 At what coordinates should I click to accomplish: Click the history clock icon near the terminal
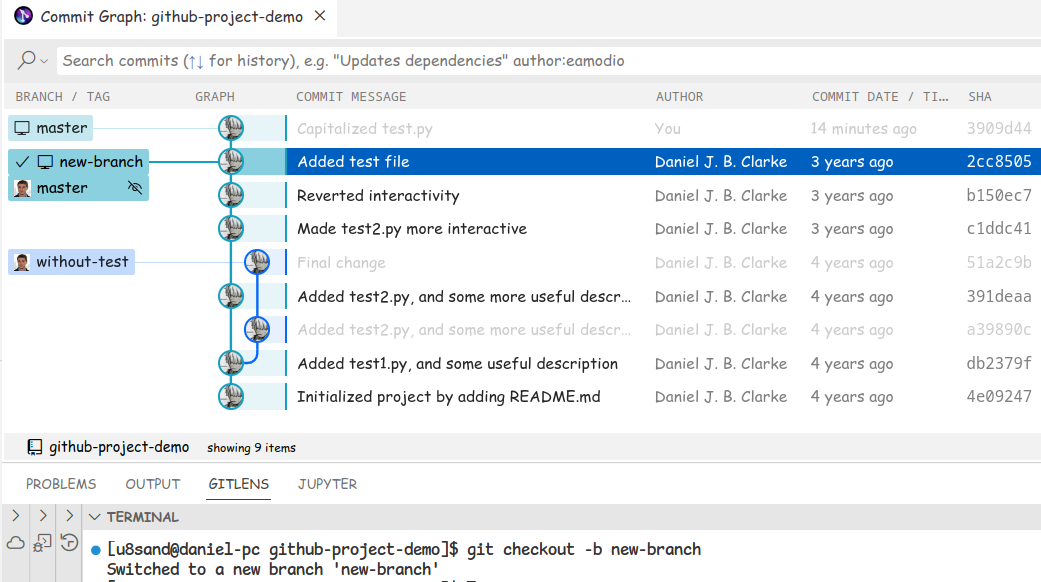(69, 543)
